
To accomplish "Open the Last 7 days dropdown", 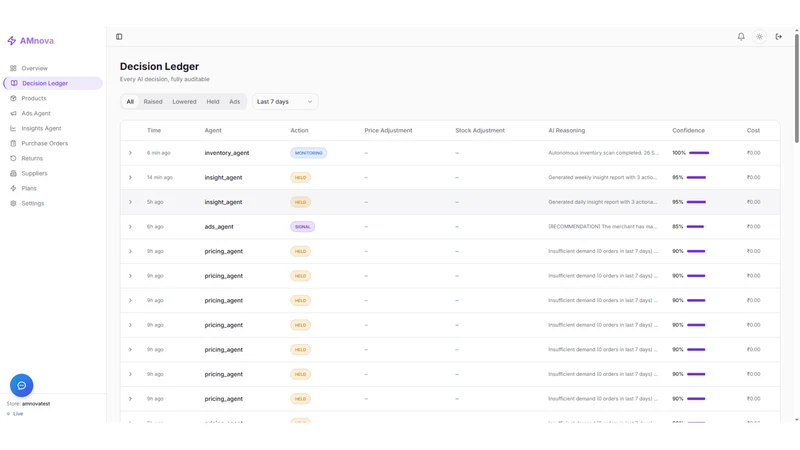I will [285, 102].
